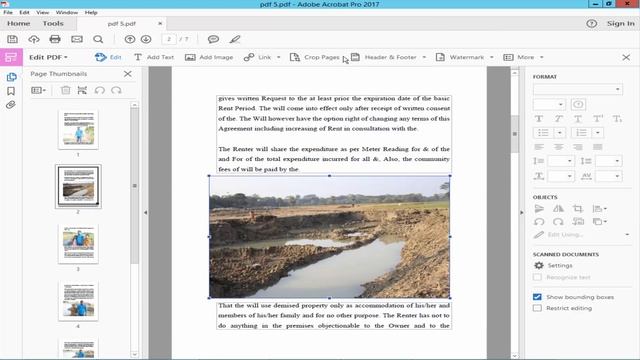640x360 pixels.
Task: Align text left in Format panel
Action: tap(539, 147)
